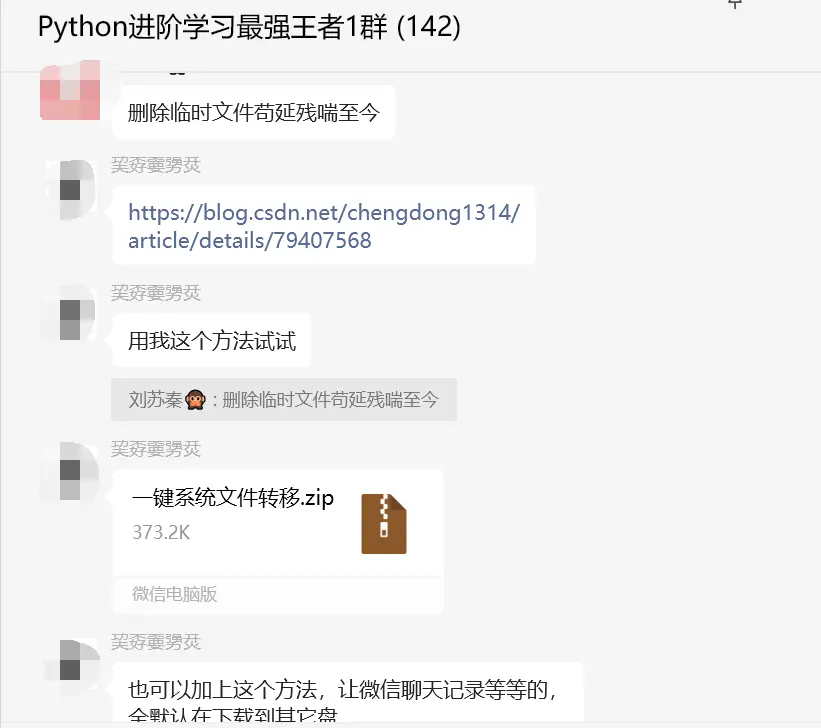
Task: Click the 373.2K file size text
Action: 161,532
